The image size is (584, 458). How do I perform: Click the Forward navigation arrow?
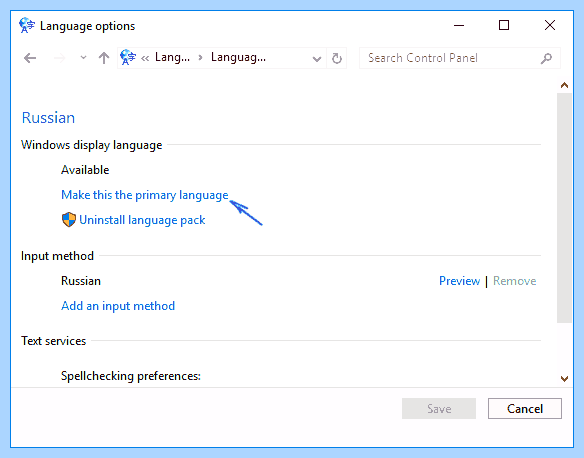click(x=60, y=58)
